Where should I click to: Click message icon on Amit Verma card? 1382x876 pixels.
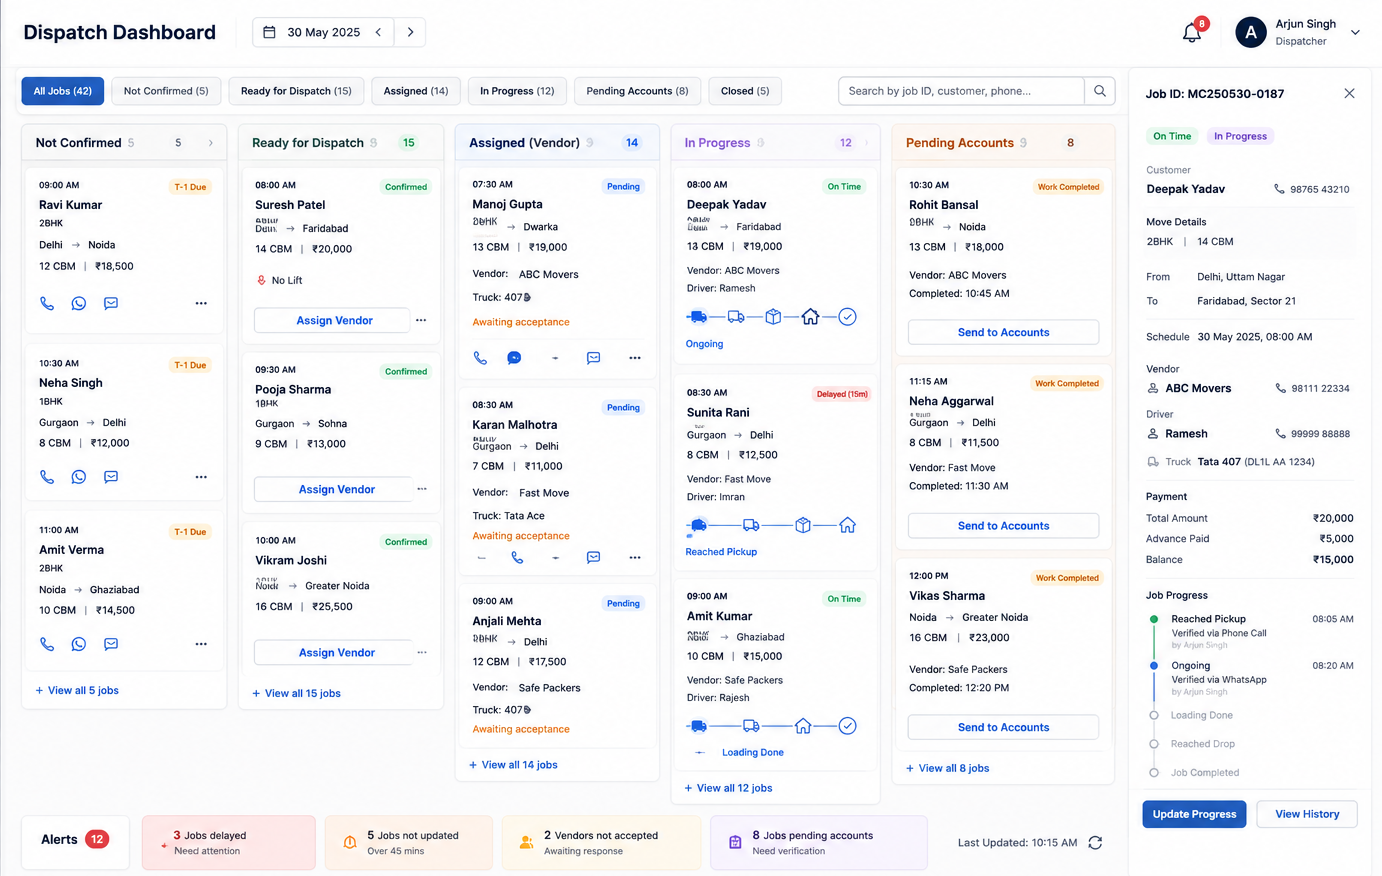pyautogui.click(x=111, y=644)
